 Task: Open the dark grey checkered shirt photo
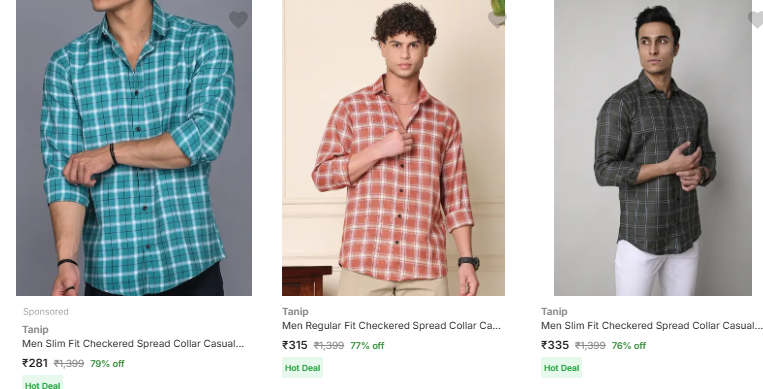tap(653, 148)
